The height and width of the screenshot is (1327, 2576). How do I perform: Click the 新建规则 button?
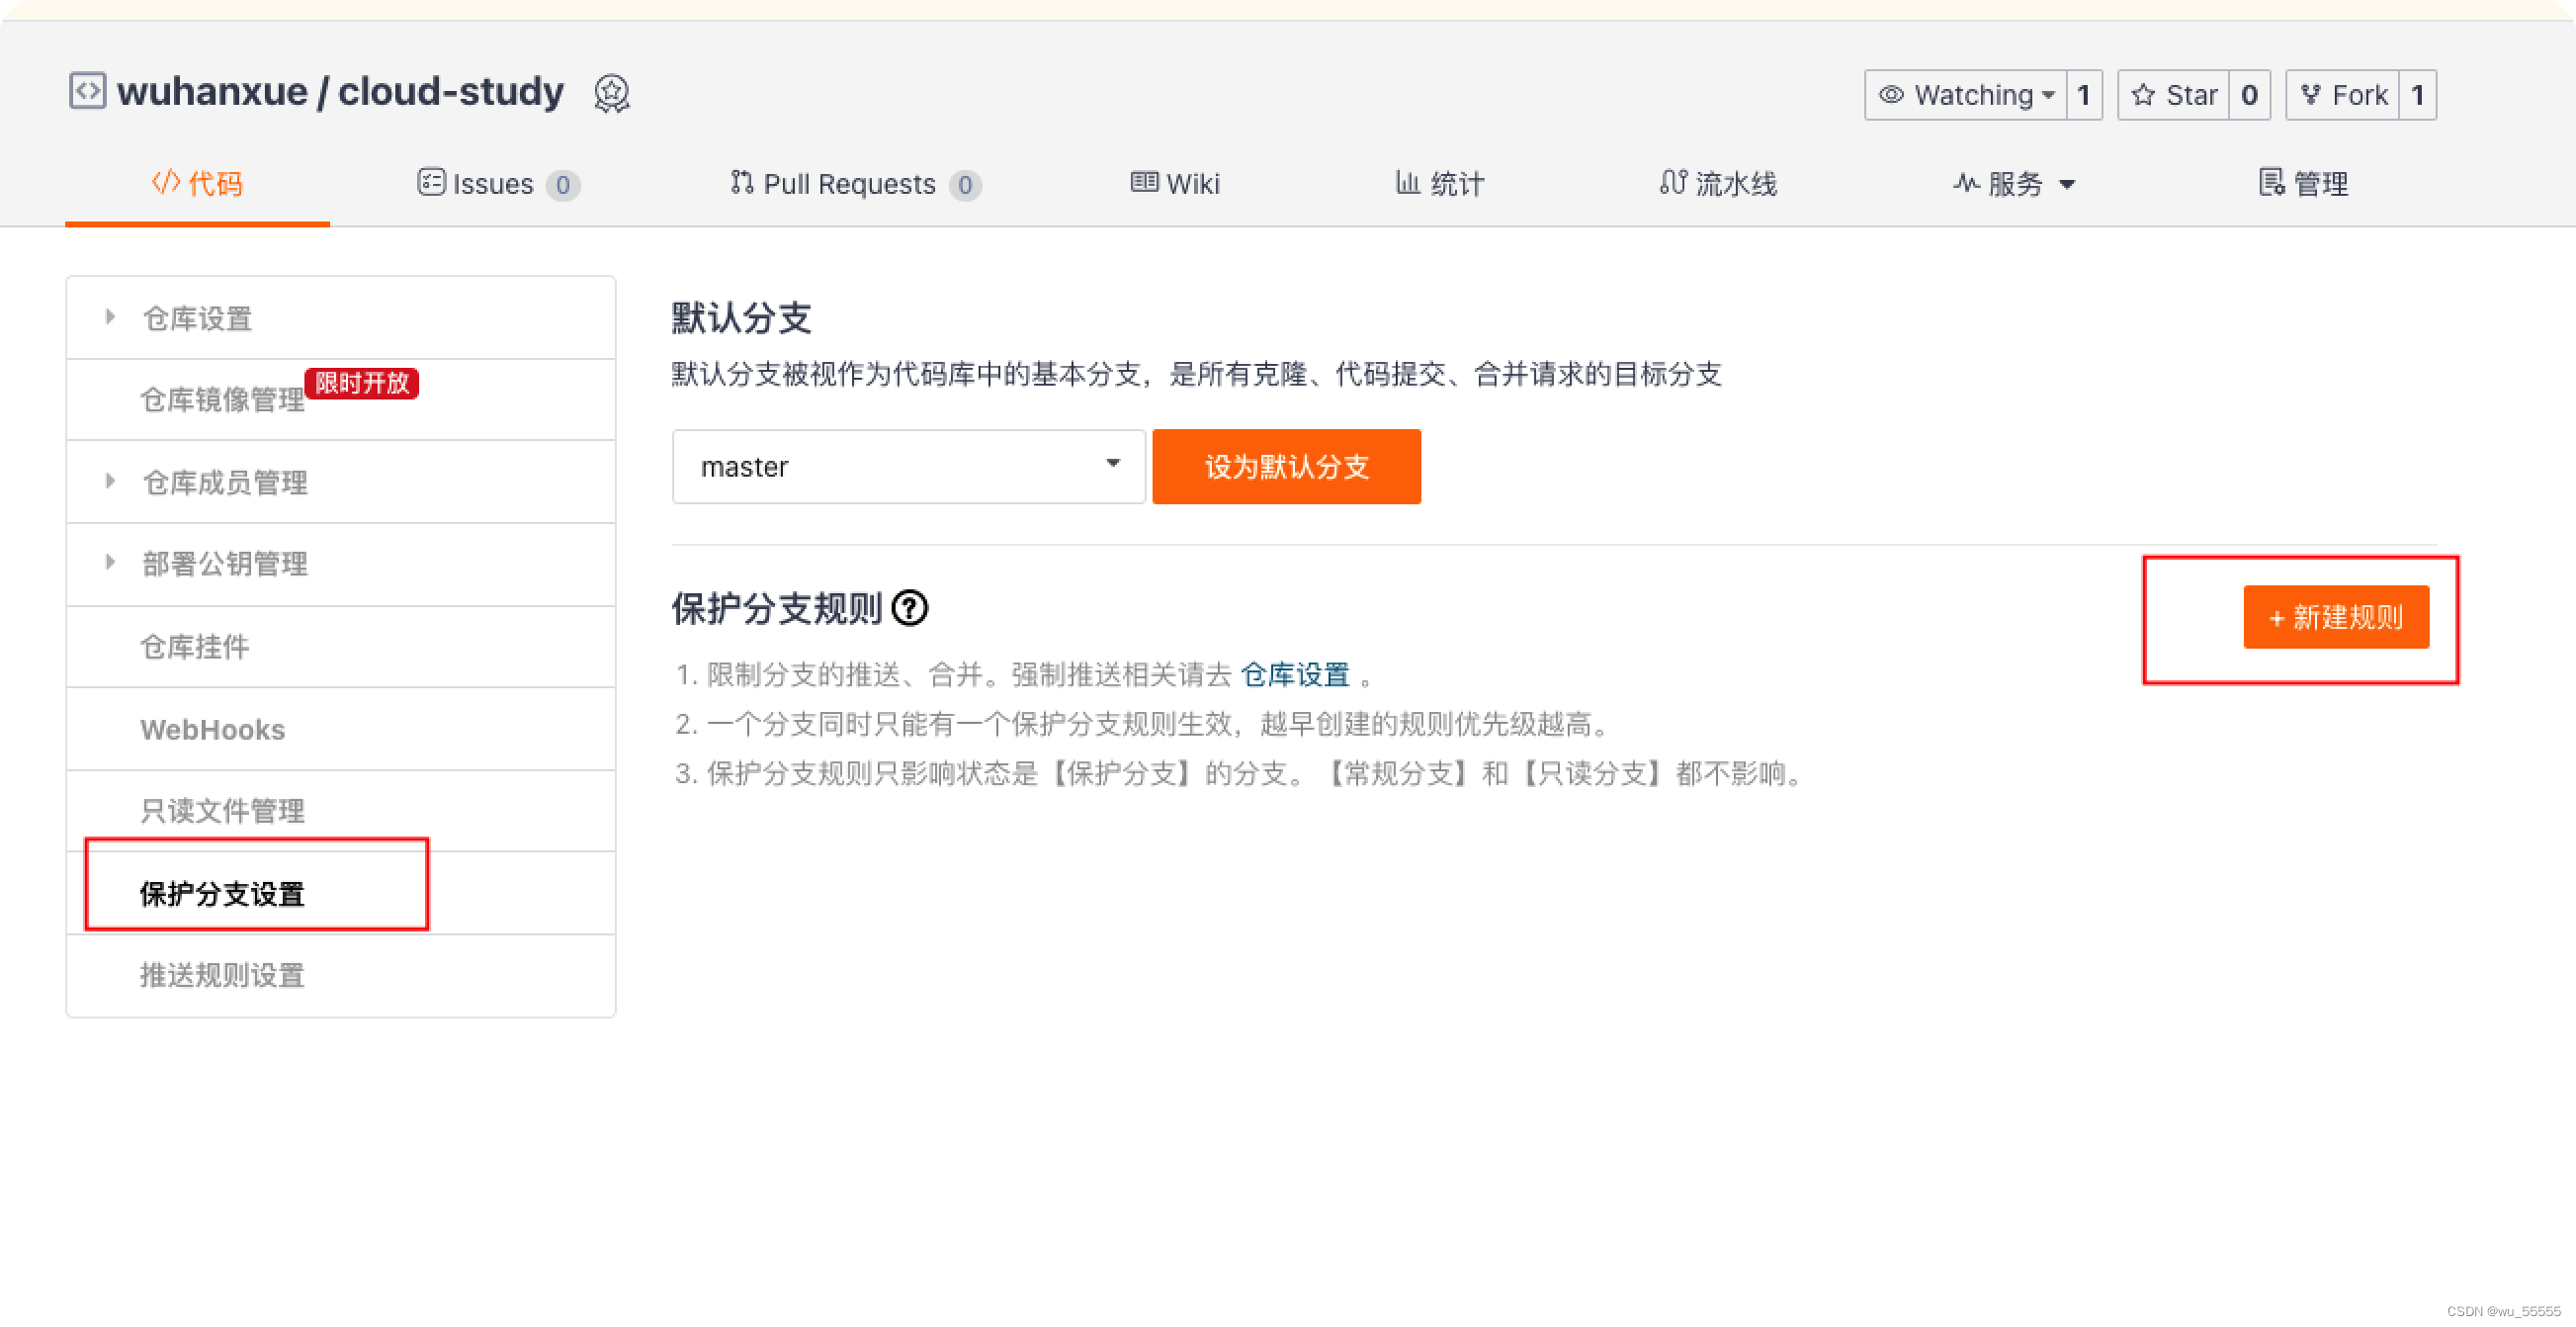pyautogui.click(x=2337, y=617)
